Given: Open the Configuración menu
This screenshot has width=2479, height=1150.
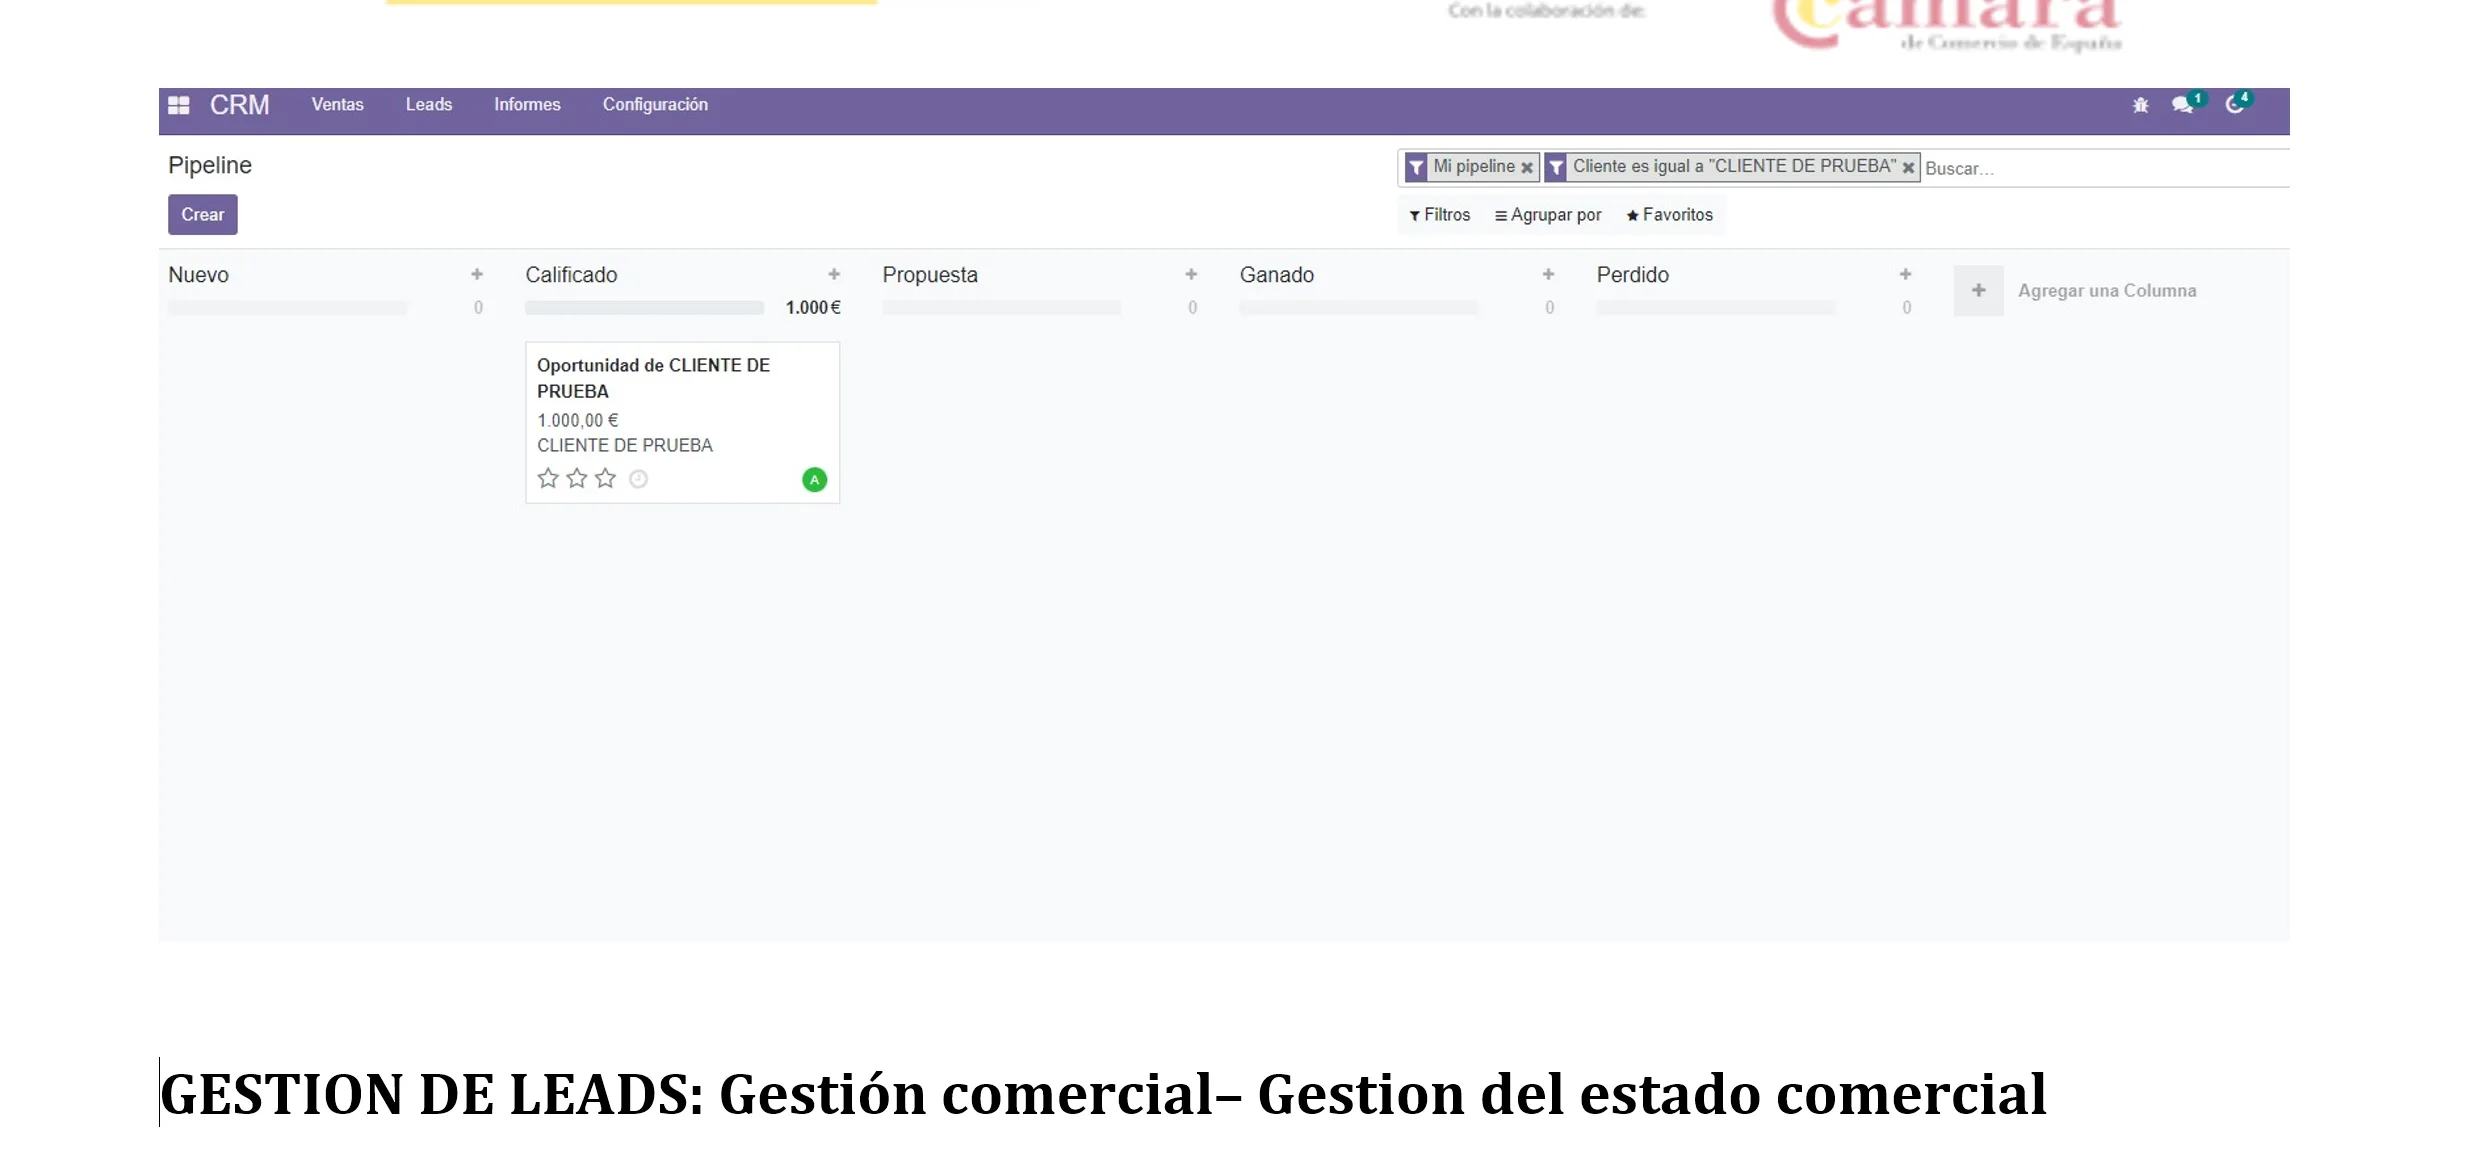Looking at the screenshot, I should tap(655, 105).
